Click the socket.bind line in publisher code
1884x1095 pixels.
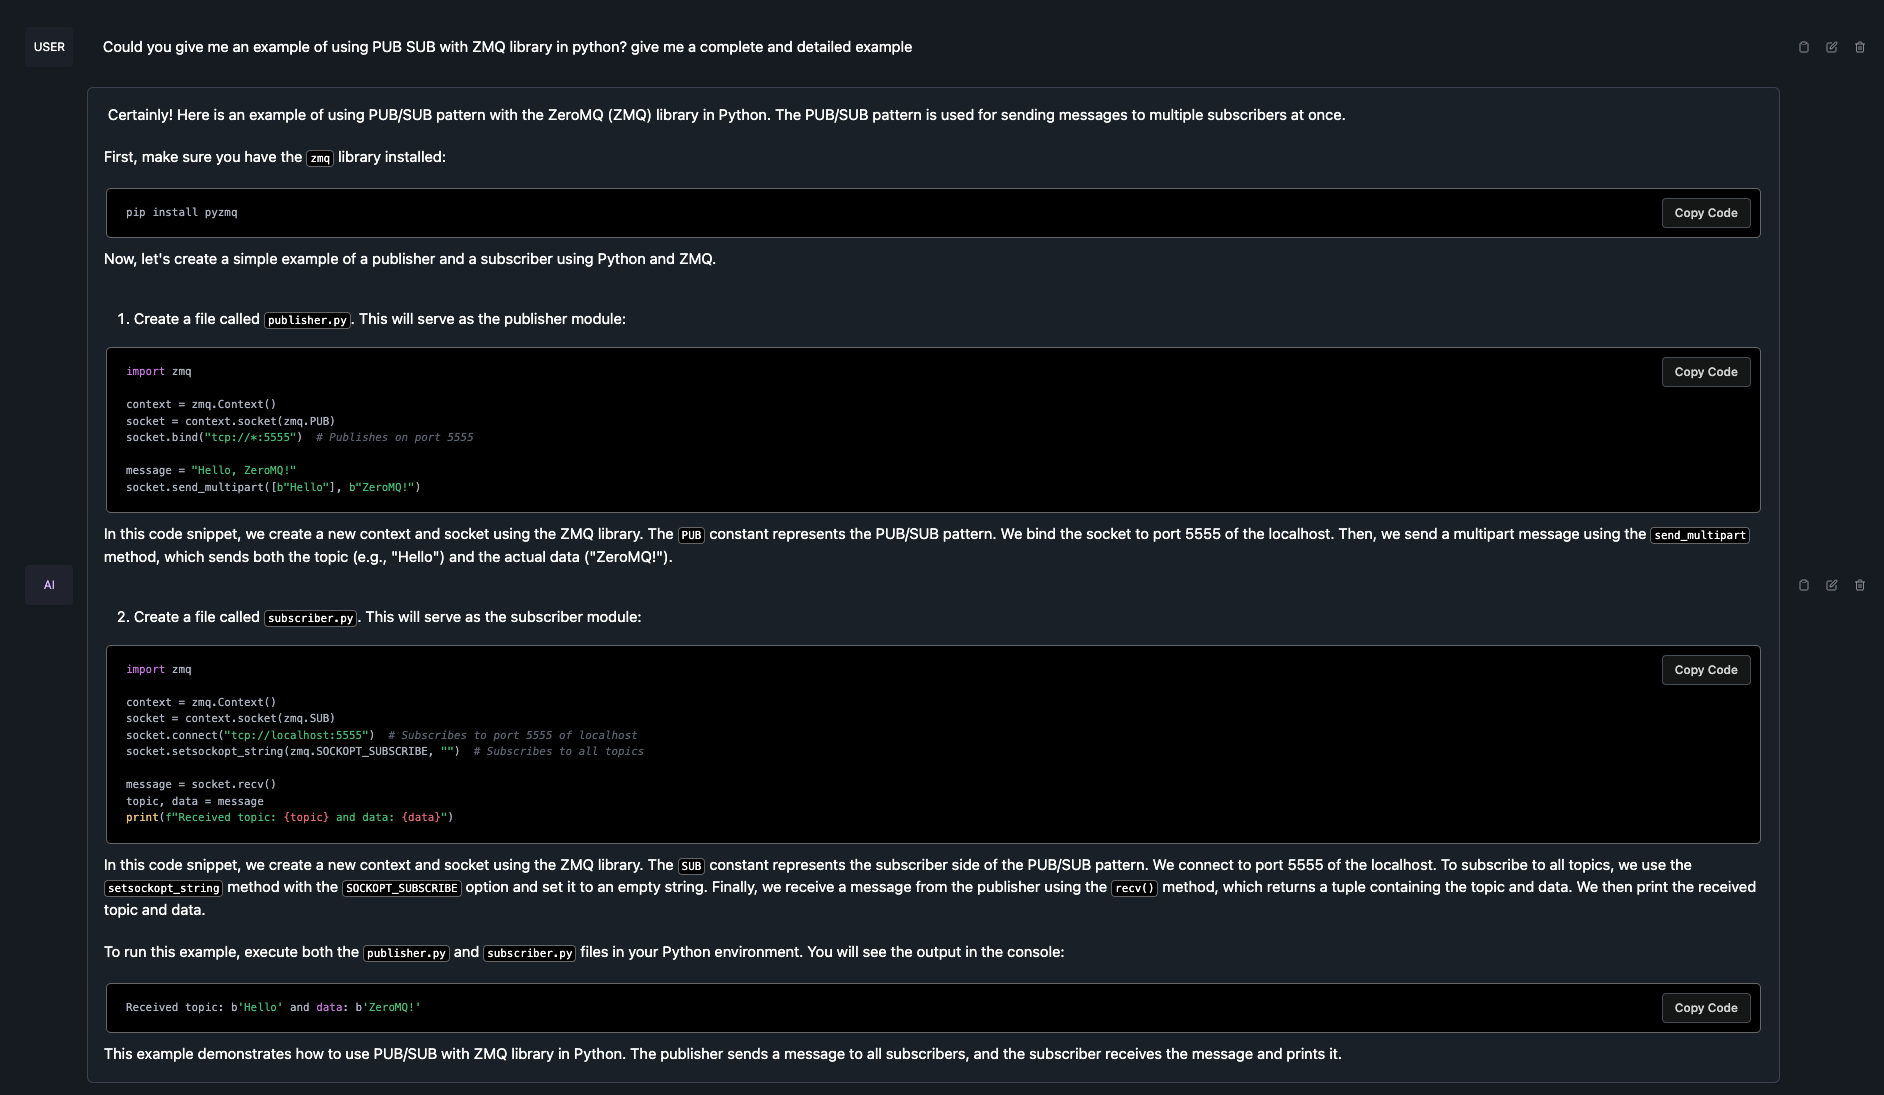point(214,437)
